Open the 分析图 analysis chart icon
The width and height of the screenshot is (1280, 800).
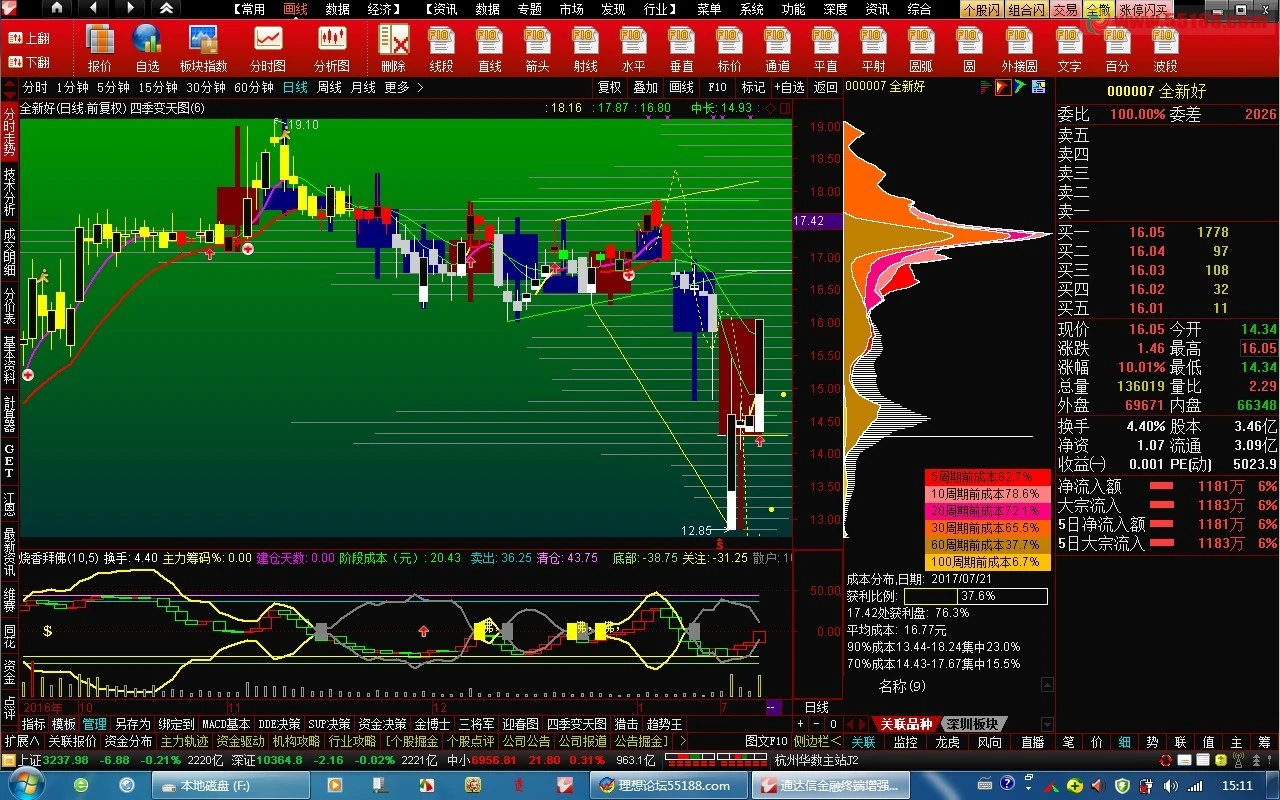[x=332, y=48]
